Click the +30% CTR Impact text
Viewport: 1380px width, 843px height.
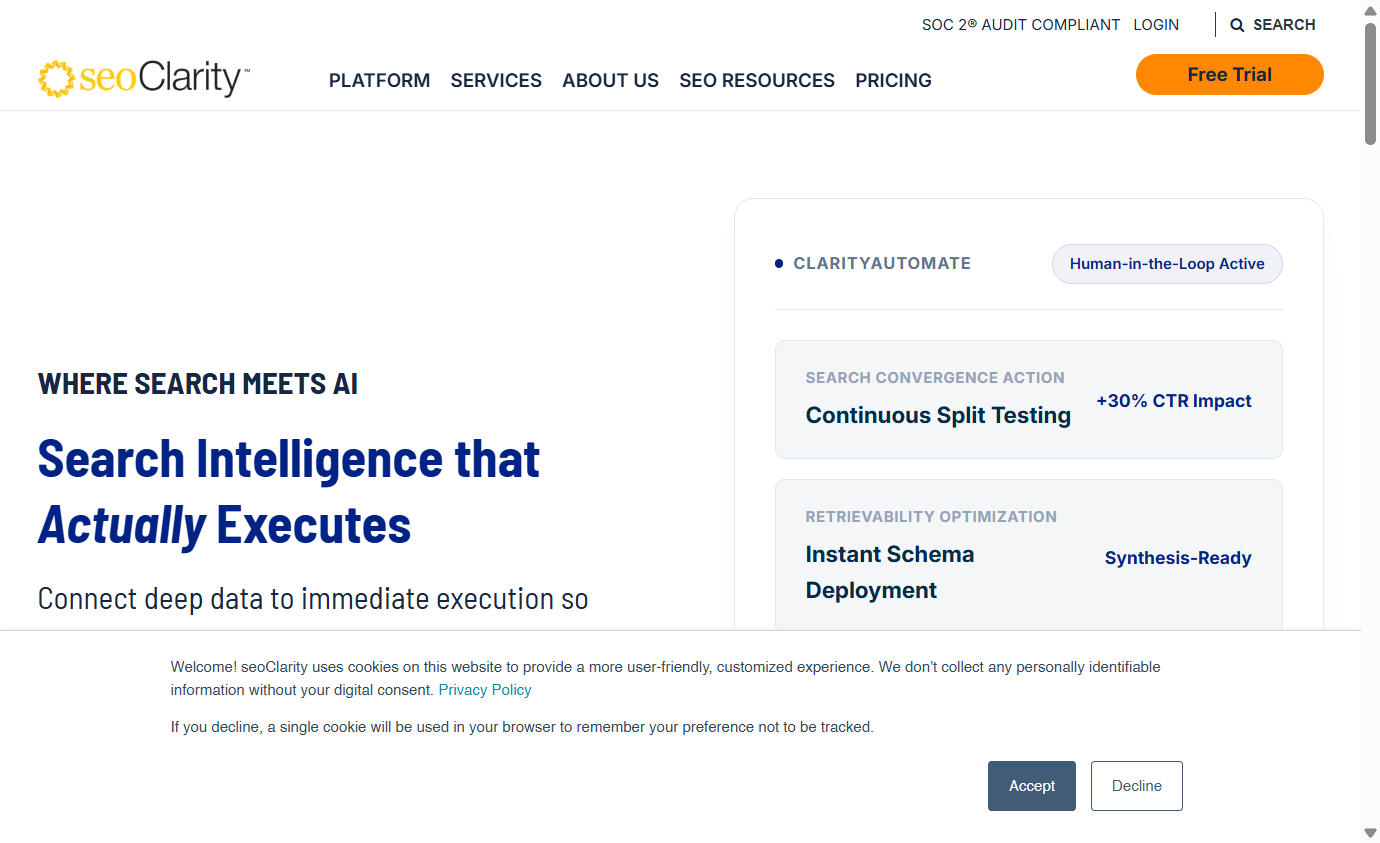1174,401
